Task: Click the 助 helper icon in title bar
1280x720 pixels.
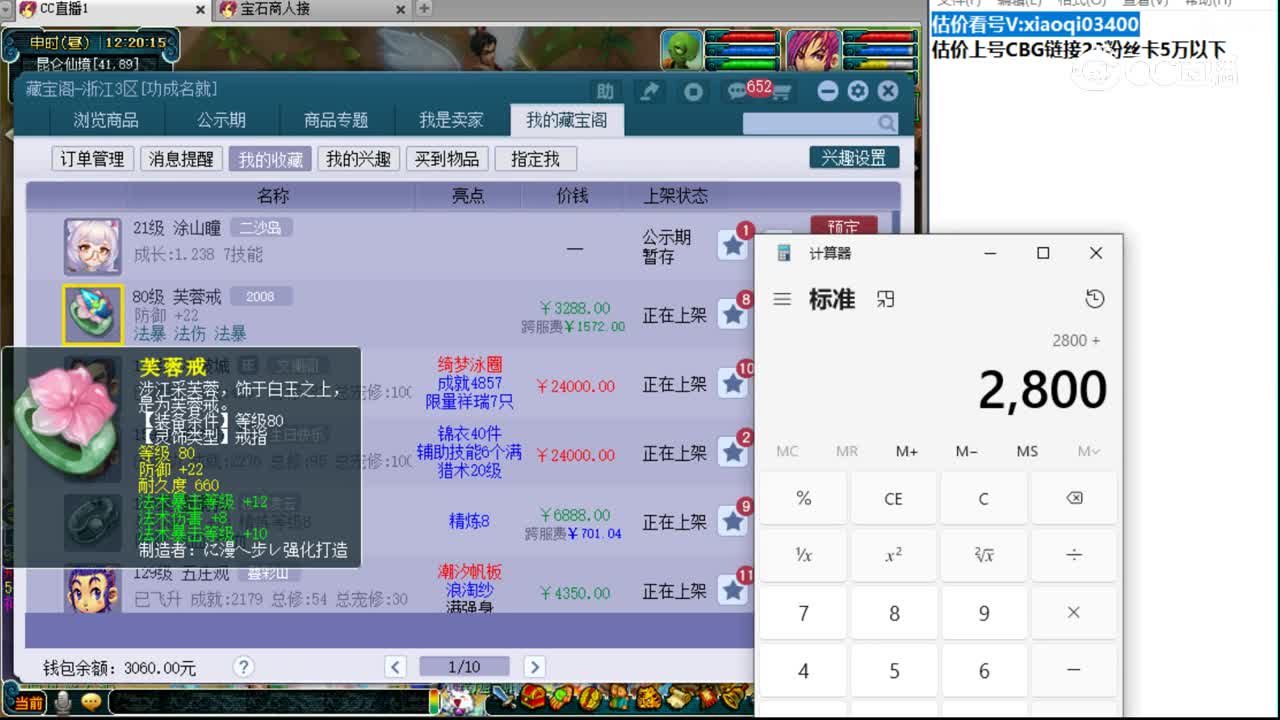Action: point(605,91)
